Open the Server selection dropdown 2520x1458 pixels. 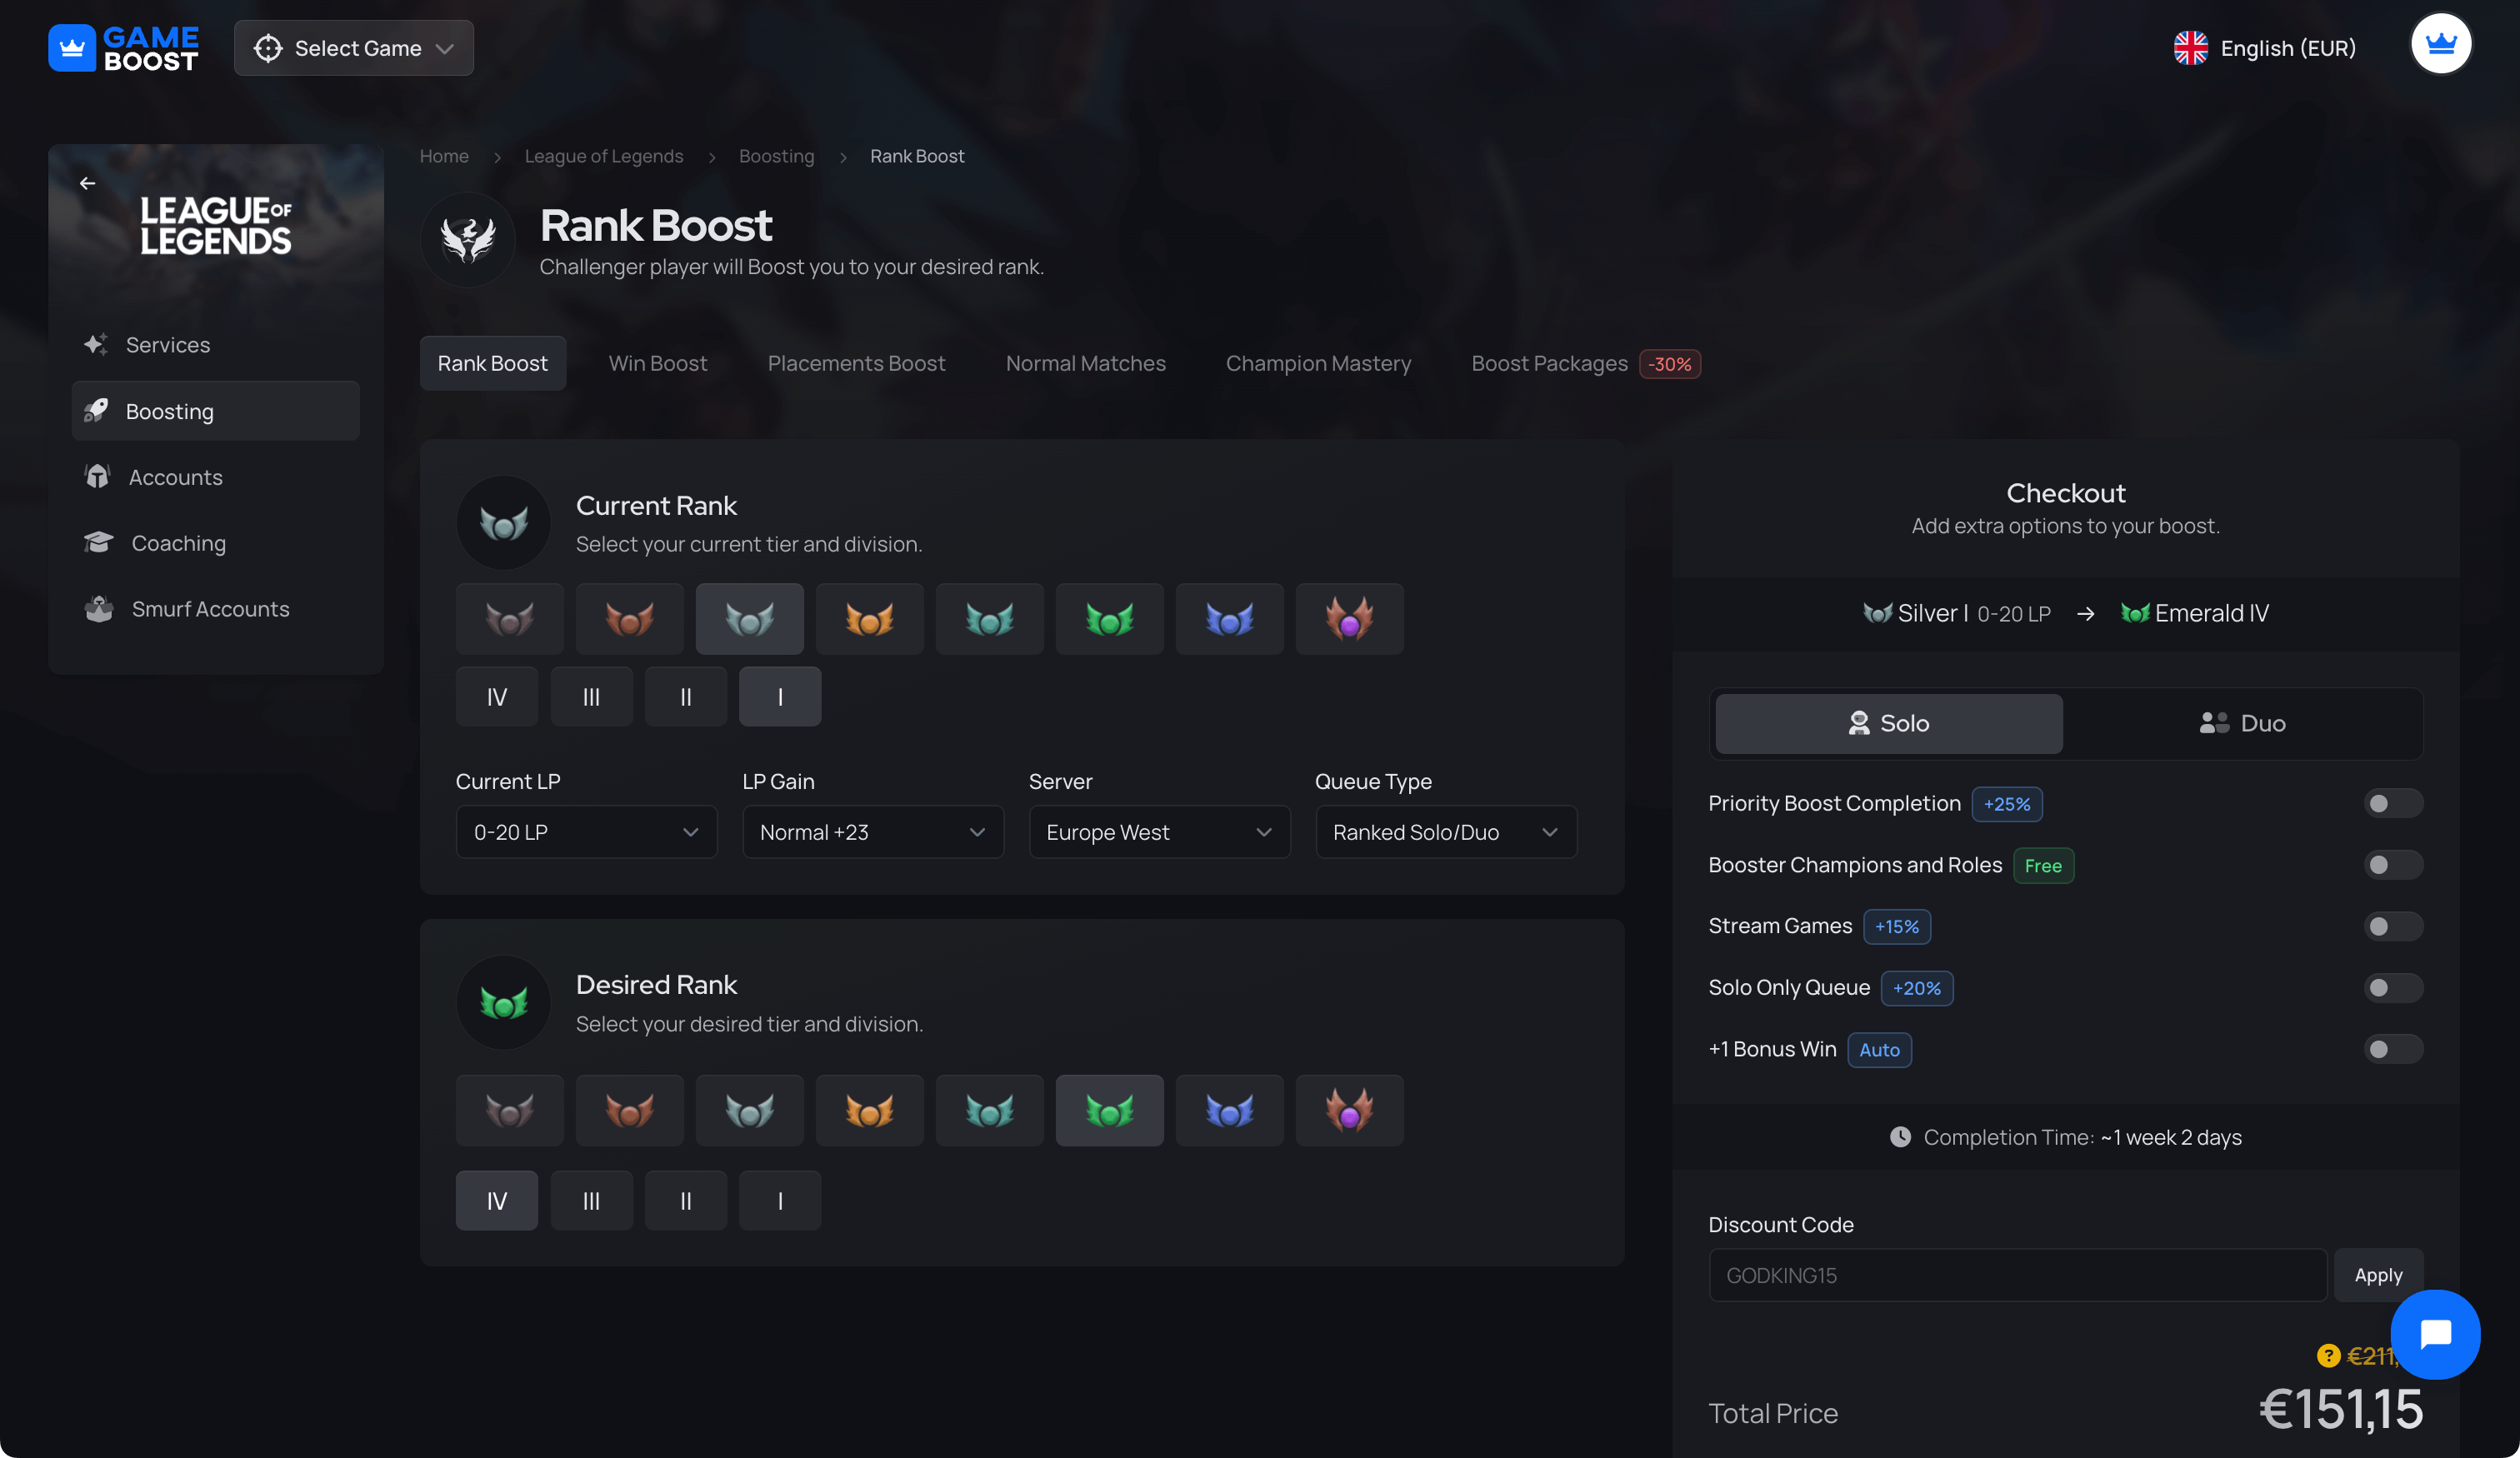(1154, 831)
